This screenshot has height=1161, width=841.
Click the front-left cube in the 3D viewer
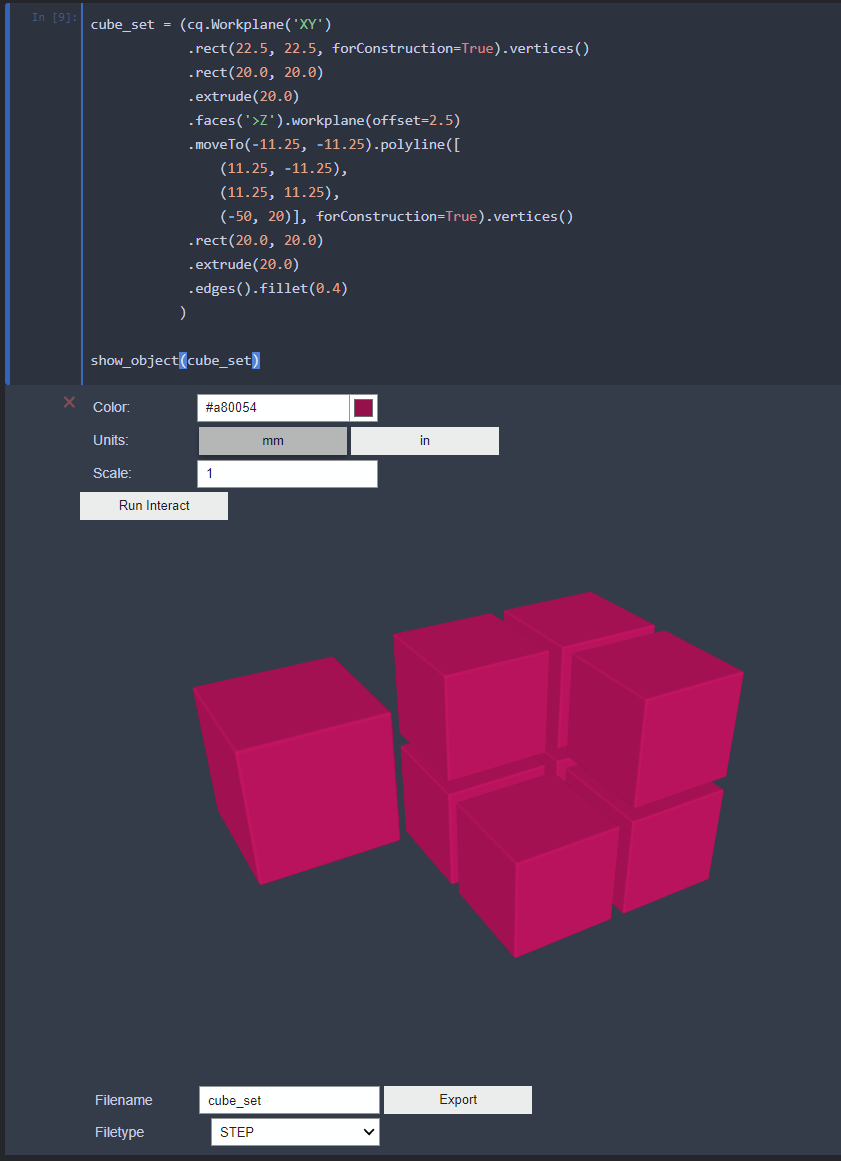pyautogui.click(x=295, y=780)
